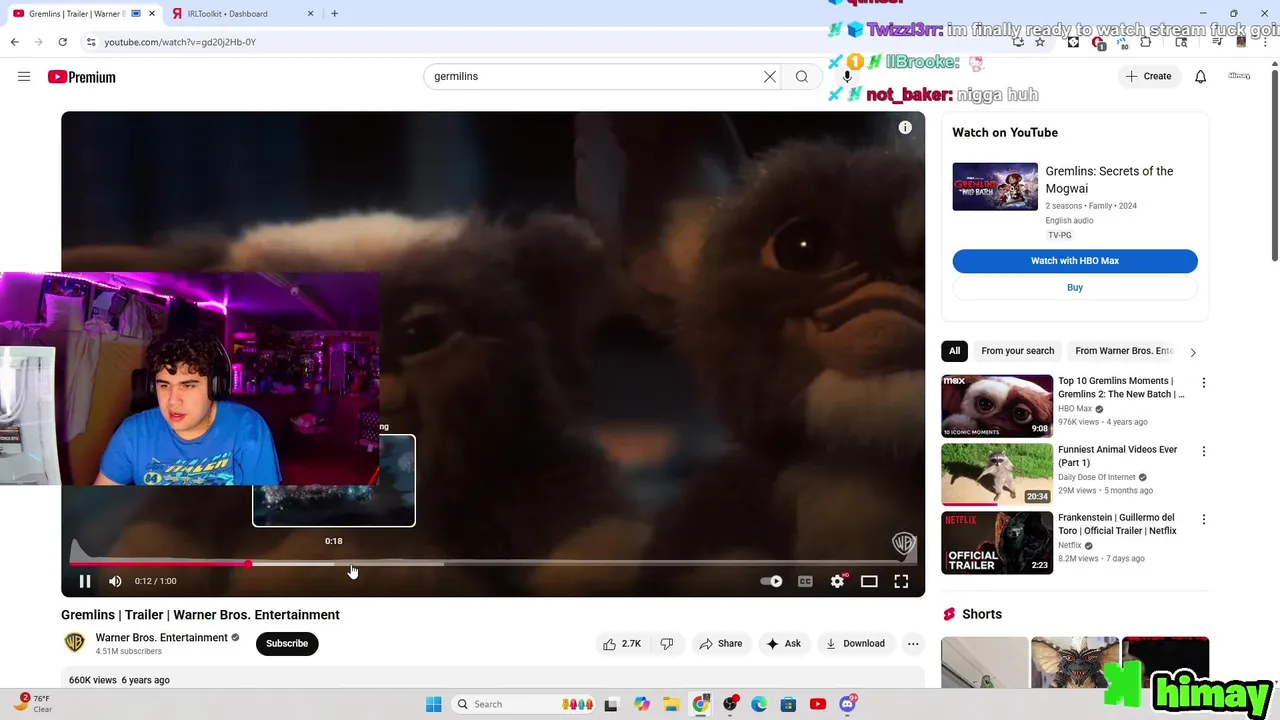Open the YouTube hamburger guide menu
This screenshot has width=1280, height=720.
(24, 76)
